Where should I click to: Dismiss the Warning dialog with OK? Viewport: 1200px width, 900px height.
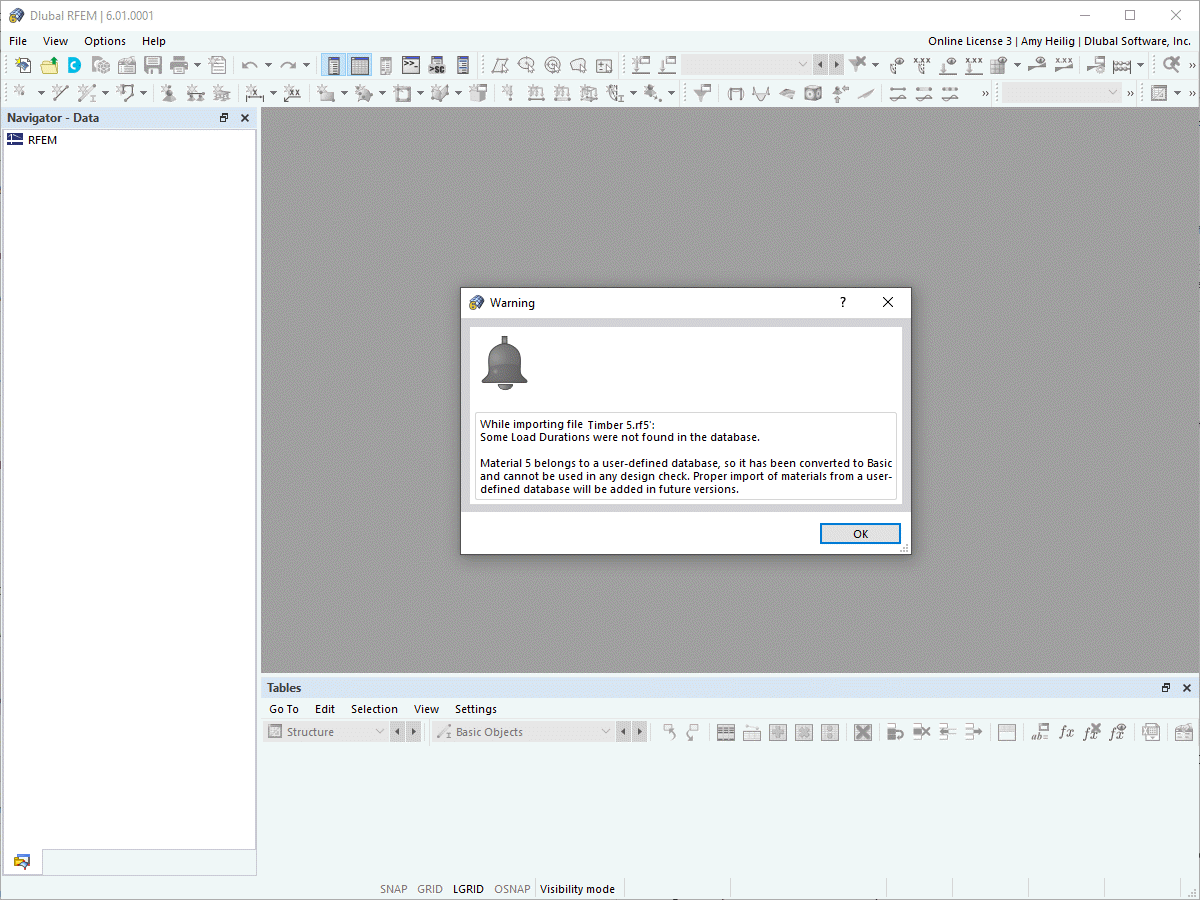(x=860, y=533)
